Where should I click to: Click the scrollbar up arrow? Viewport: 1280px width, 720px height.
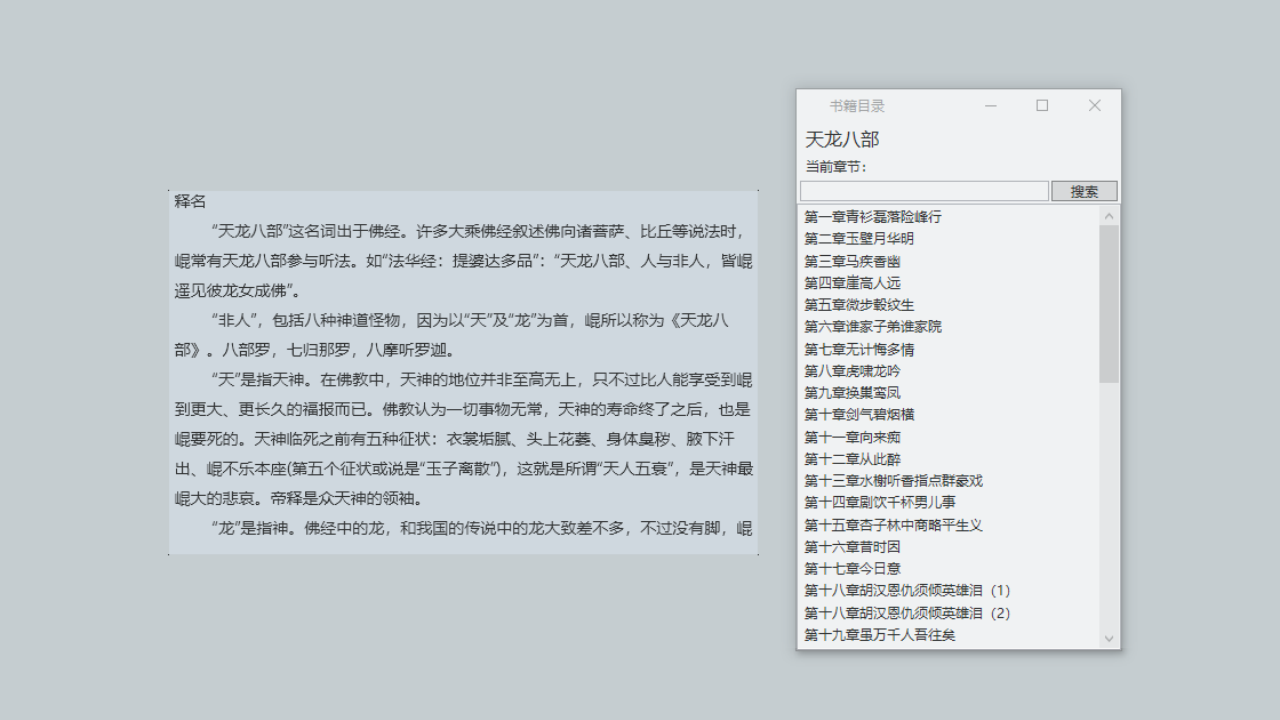pos(1109,214)
